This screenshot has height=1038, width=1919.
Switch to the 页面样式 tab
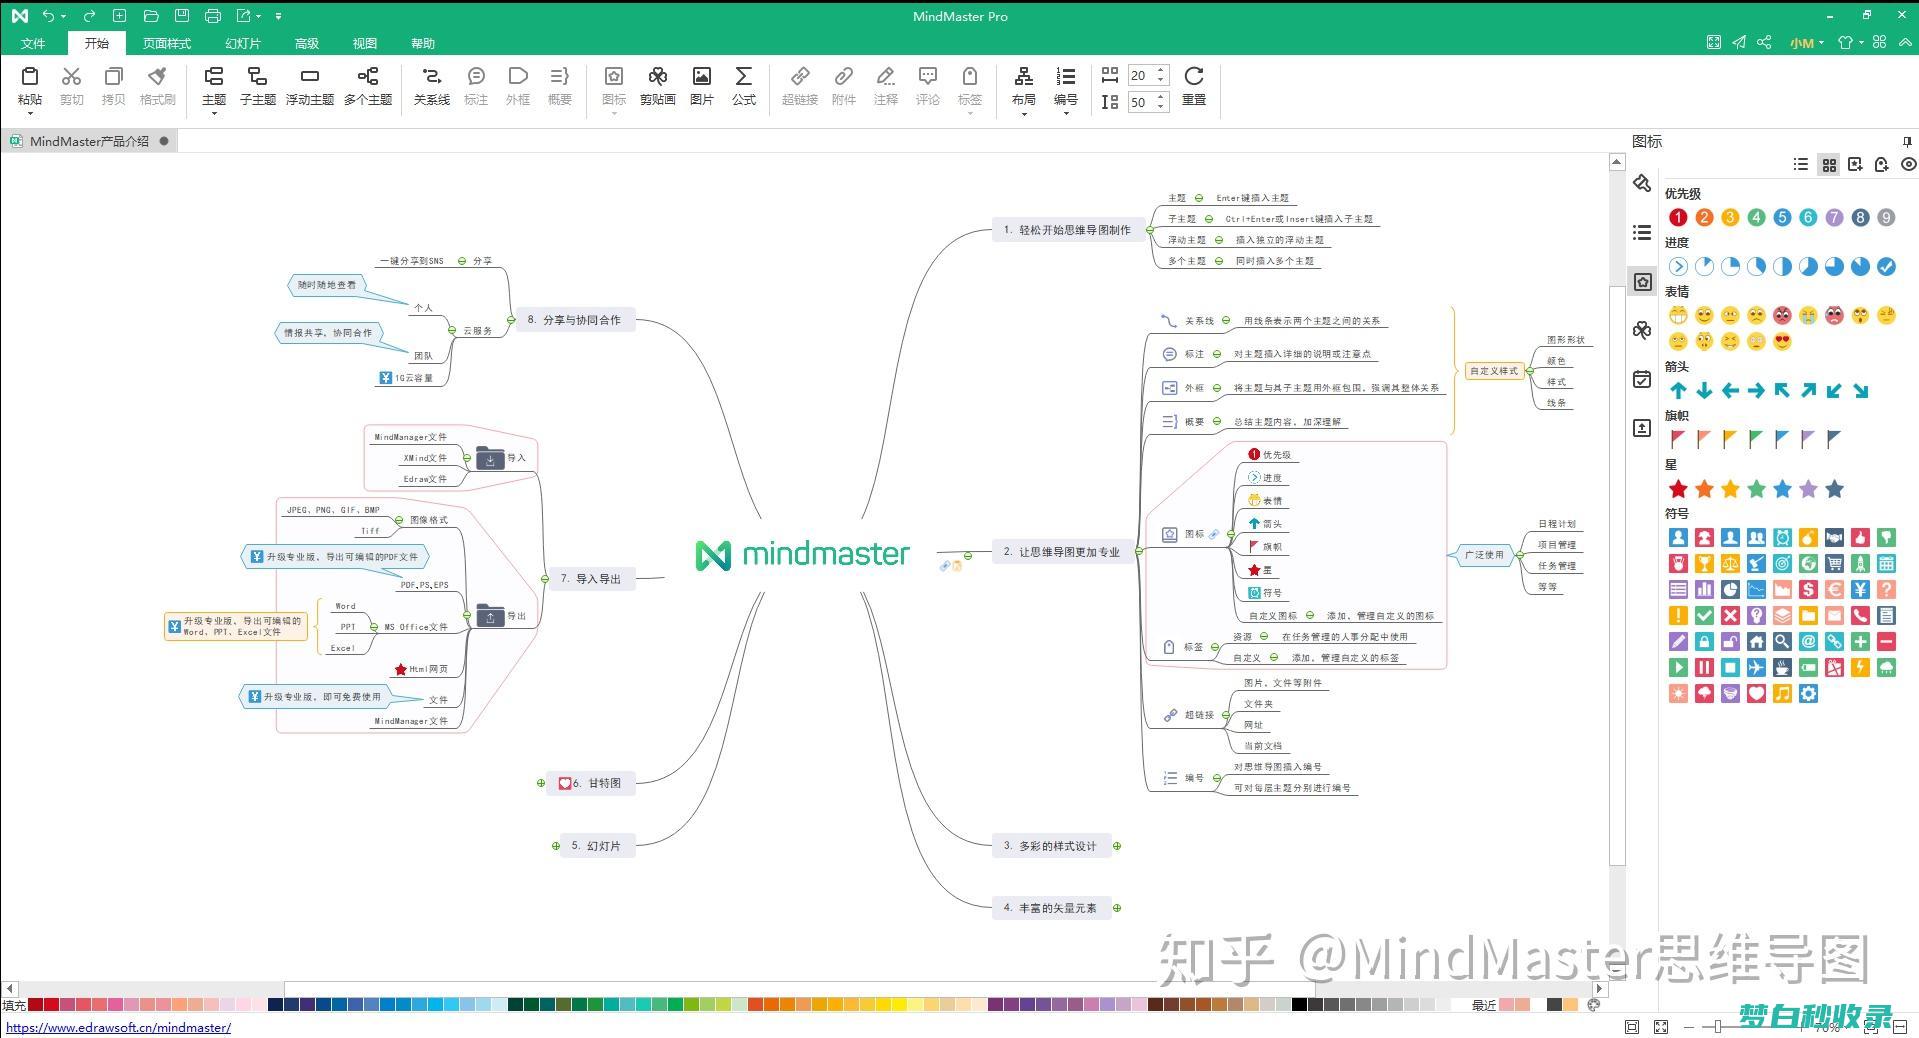(x=166, y=43)
